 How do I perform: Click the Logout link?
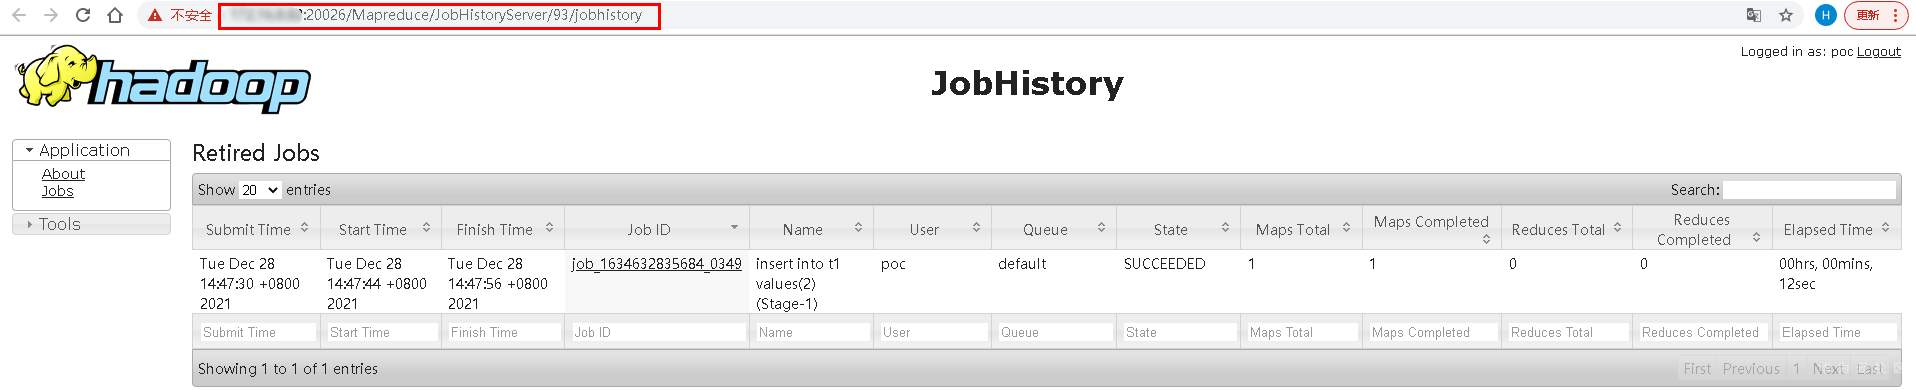pos(1878,52)
